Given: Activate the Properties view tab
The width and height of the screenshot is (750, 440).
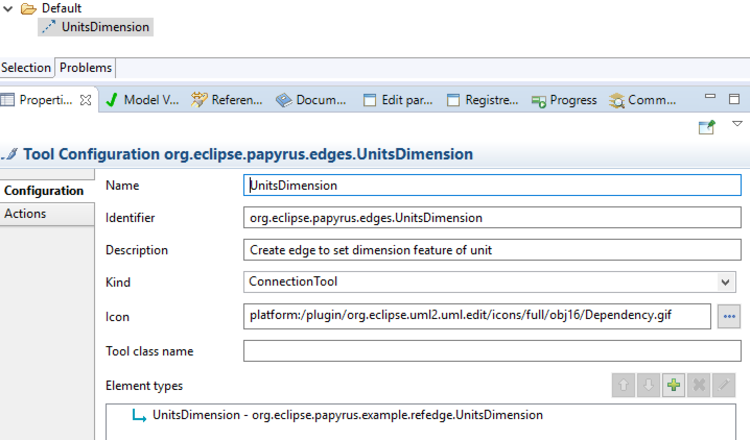Looking at the screenshot, I should click(x=46, y=99).
